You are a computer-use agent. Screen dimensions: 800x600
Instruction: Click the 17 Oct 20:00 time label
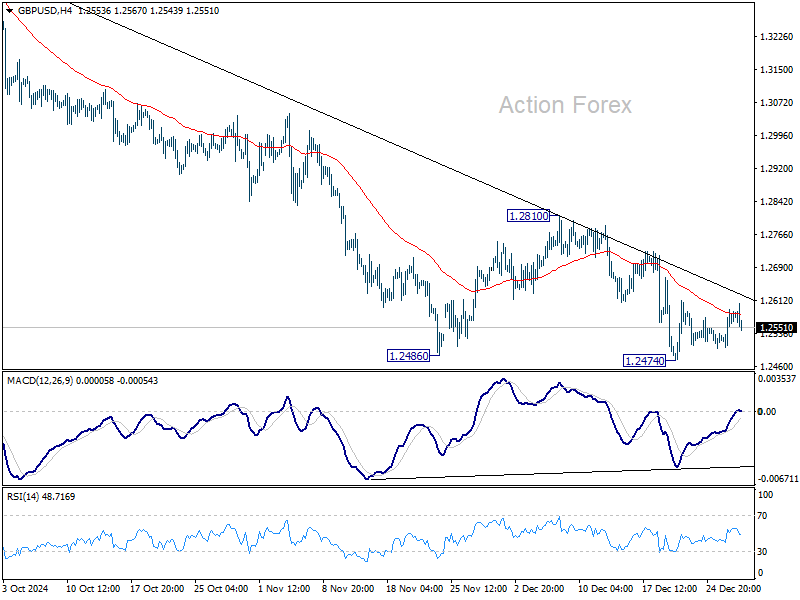coord(157,588)
